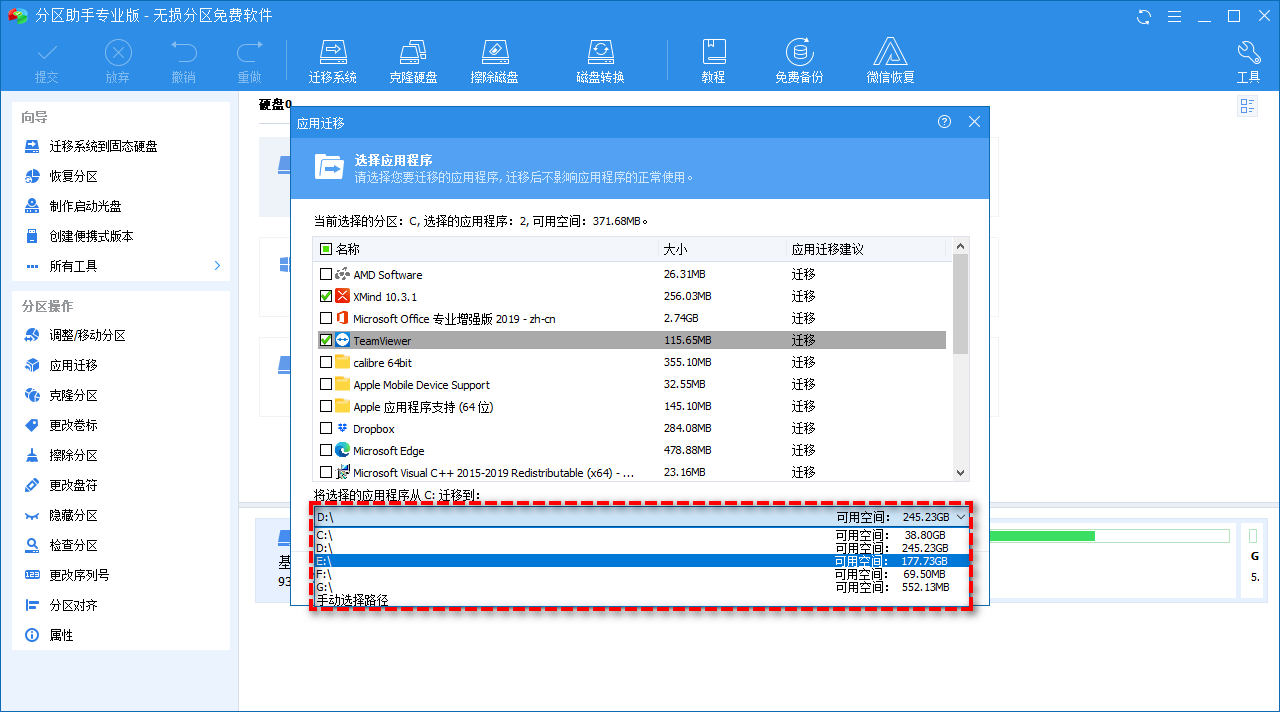Select 调整/移动分区 in the sidebar

[87, 336]
